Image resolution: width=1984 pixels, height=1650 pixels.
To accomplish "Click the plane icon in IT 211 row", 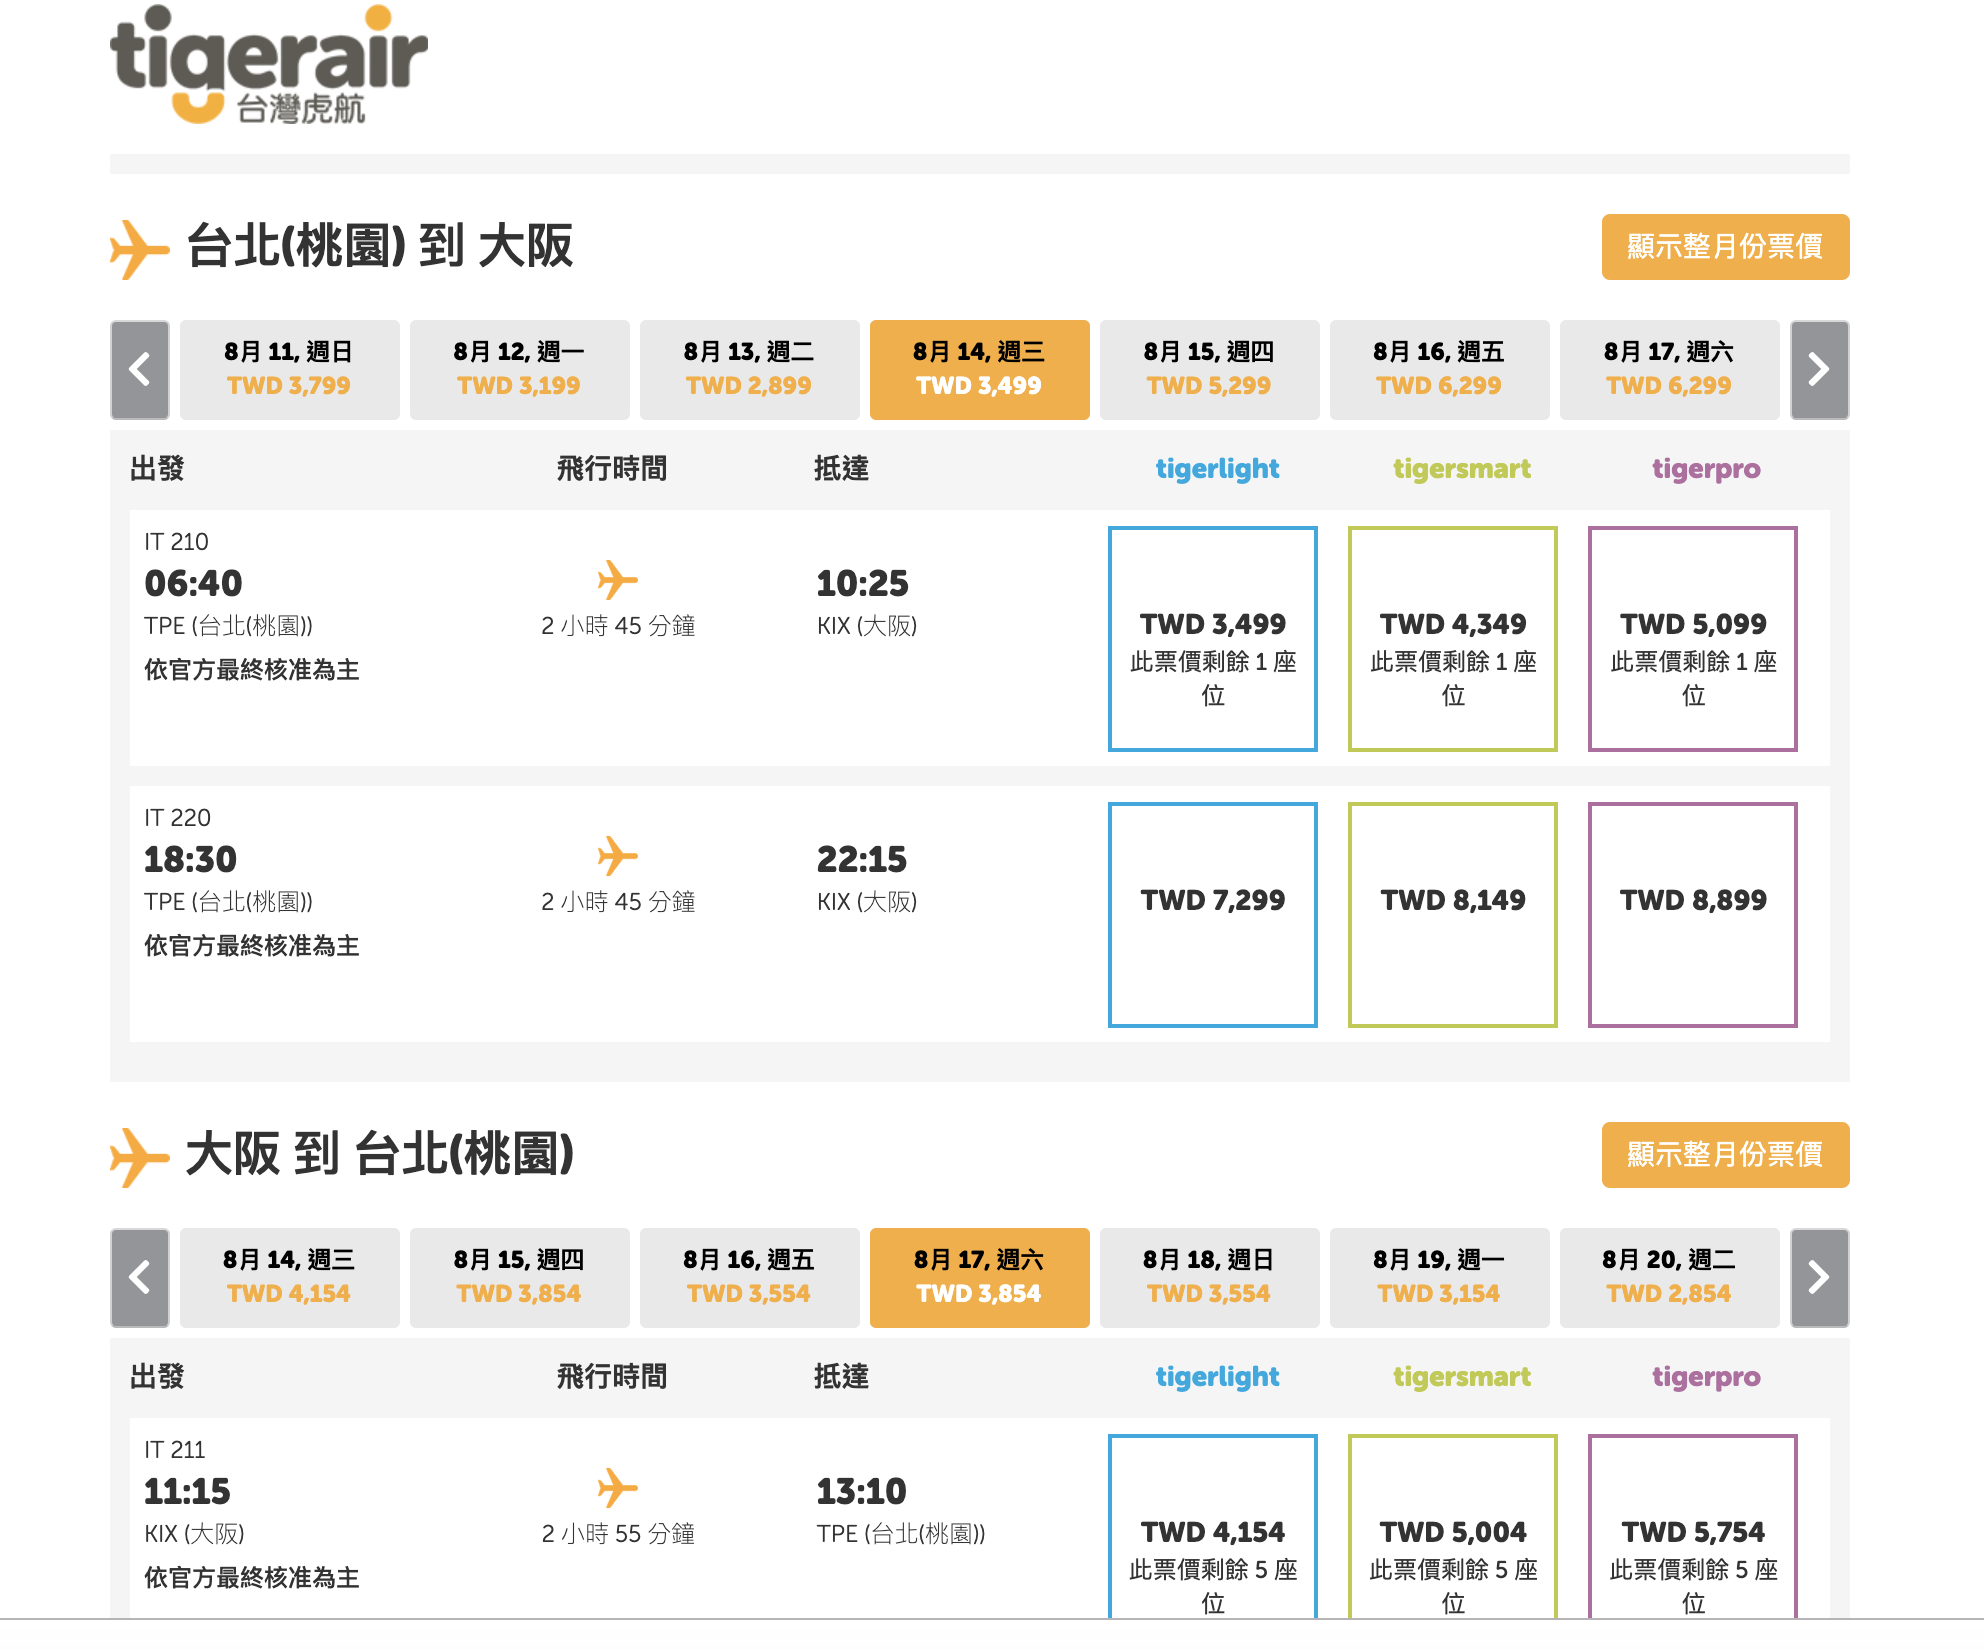I will point(617,1488).
